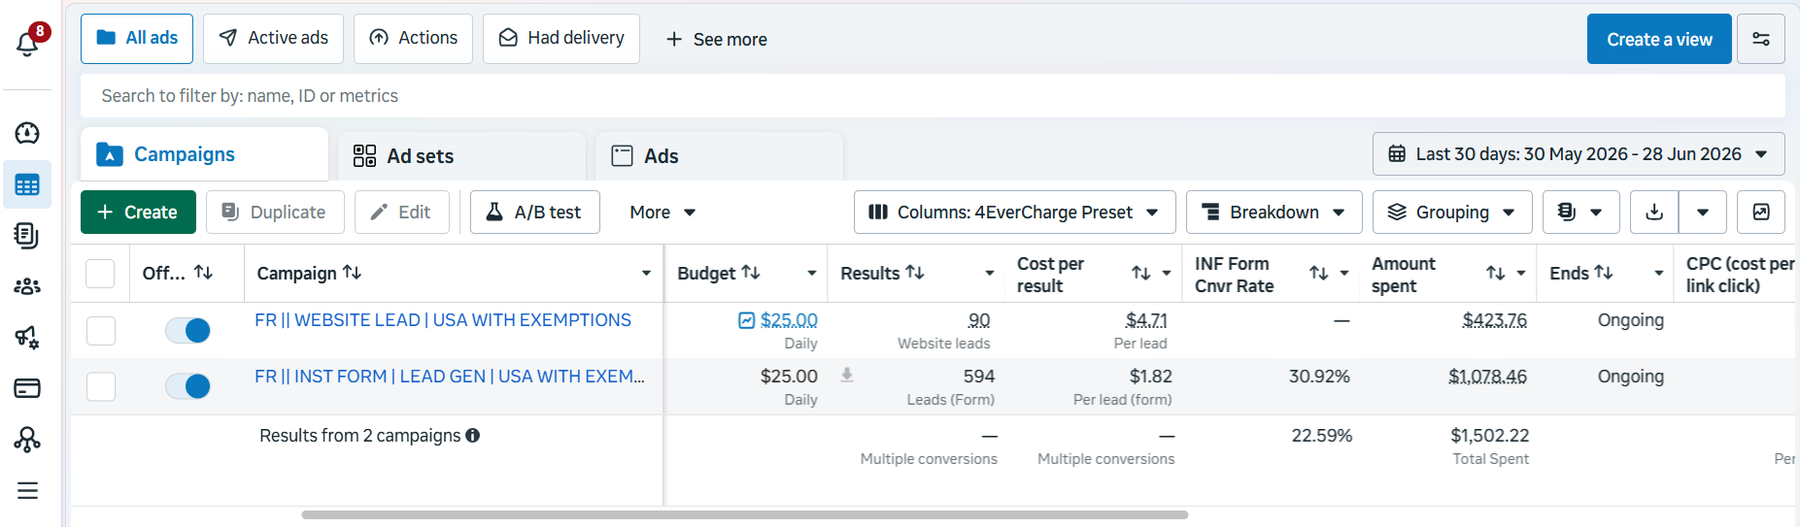Switch to the Ad sets tab
Screen dimensions: 1800x527
point(461,156)
